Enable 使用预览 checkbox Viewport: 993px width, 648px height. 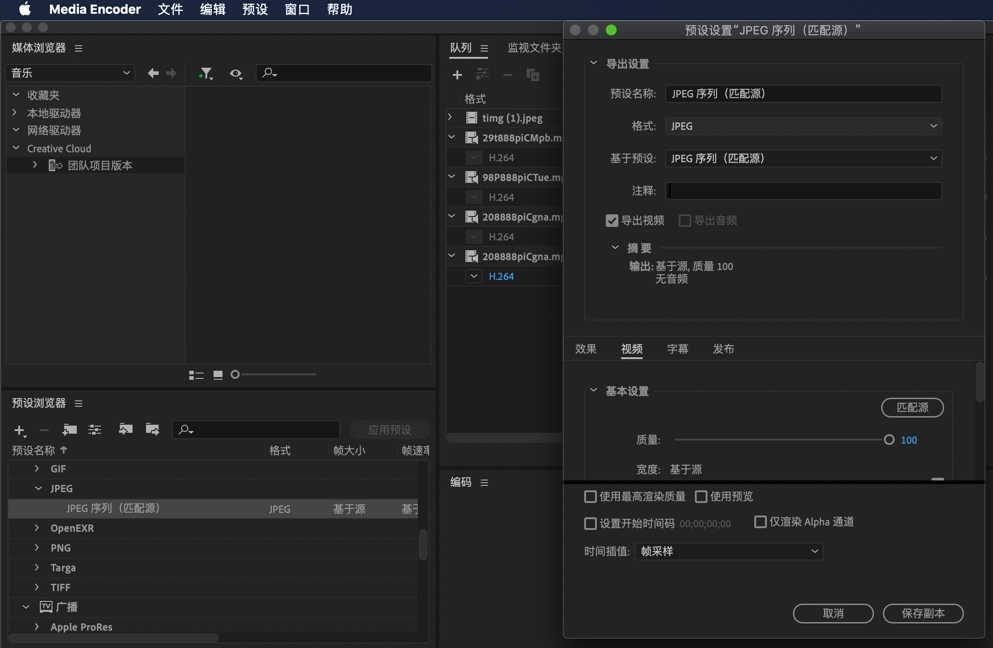click(x=701, y=497)
